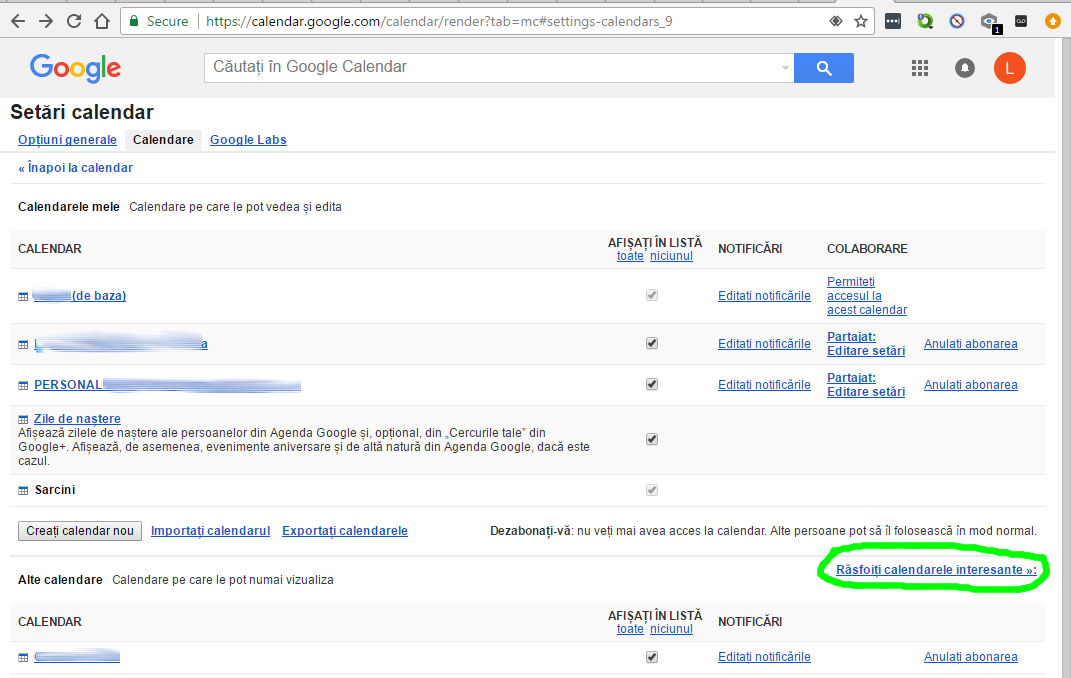Toggle the Alte calendare first calendar checkbox
Viewport: 1071px width, 678px height.
point(652,657)
